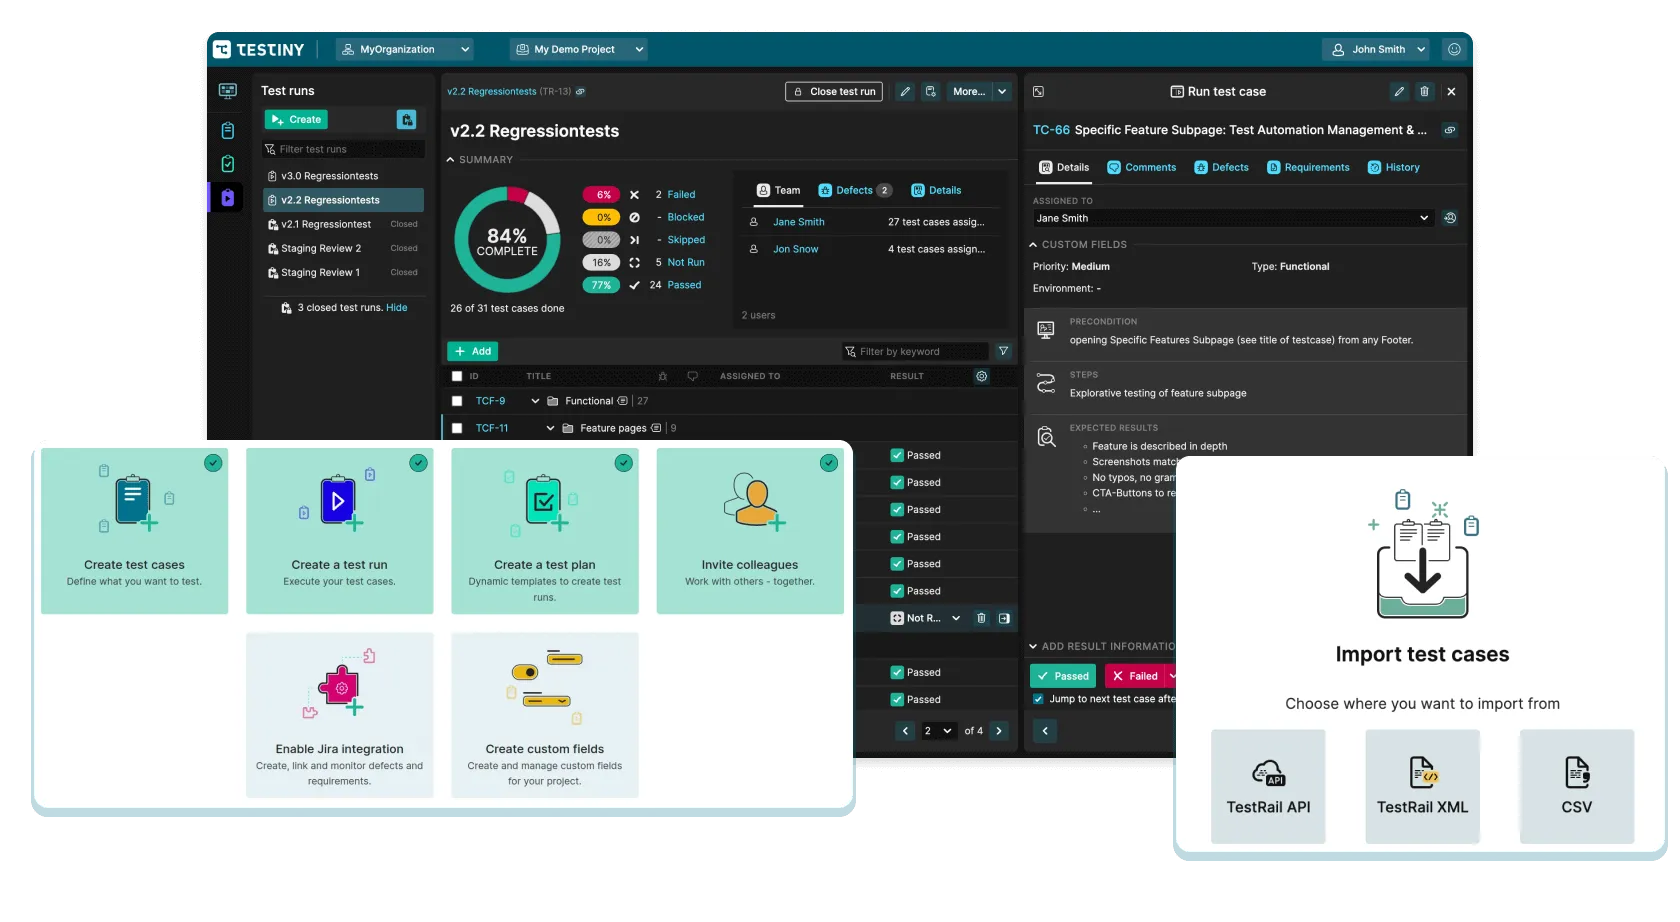Click the table column settings gear icon
Screen dimensions: 1680x922
pyautogui.click(x=981, y=376)
